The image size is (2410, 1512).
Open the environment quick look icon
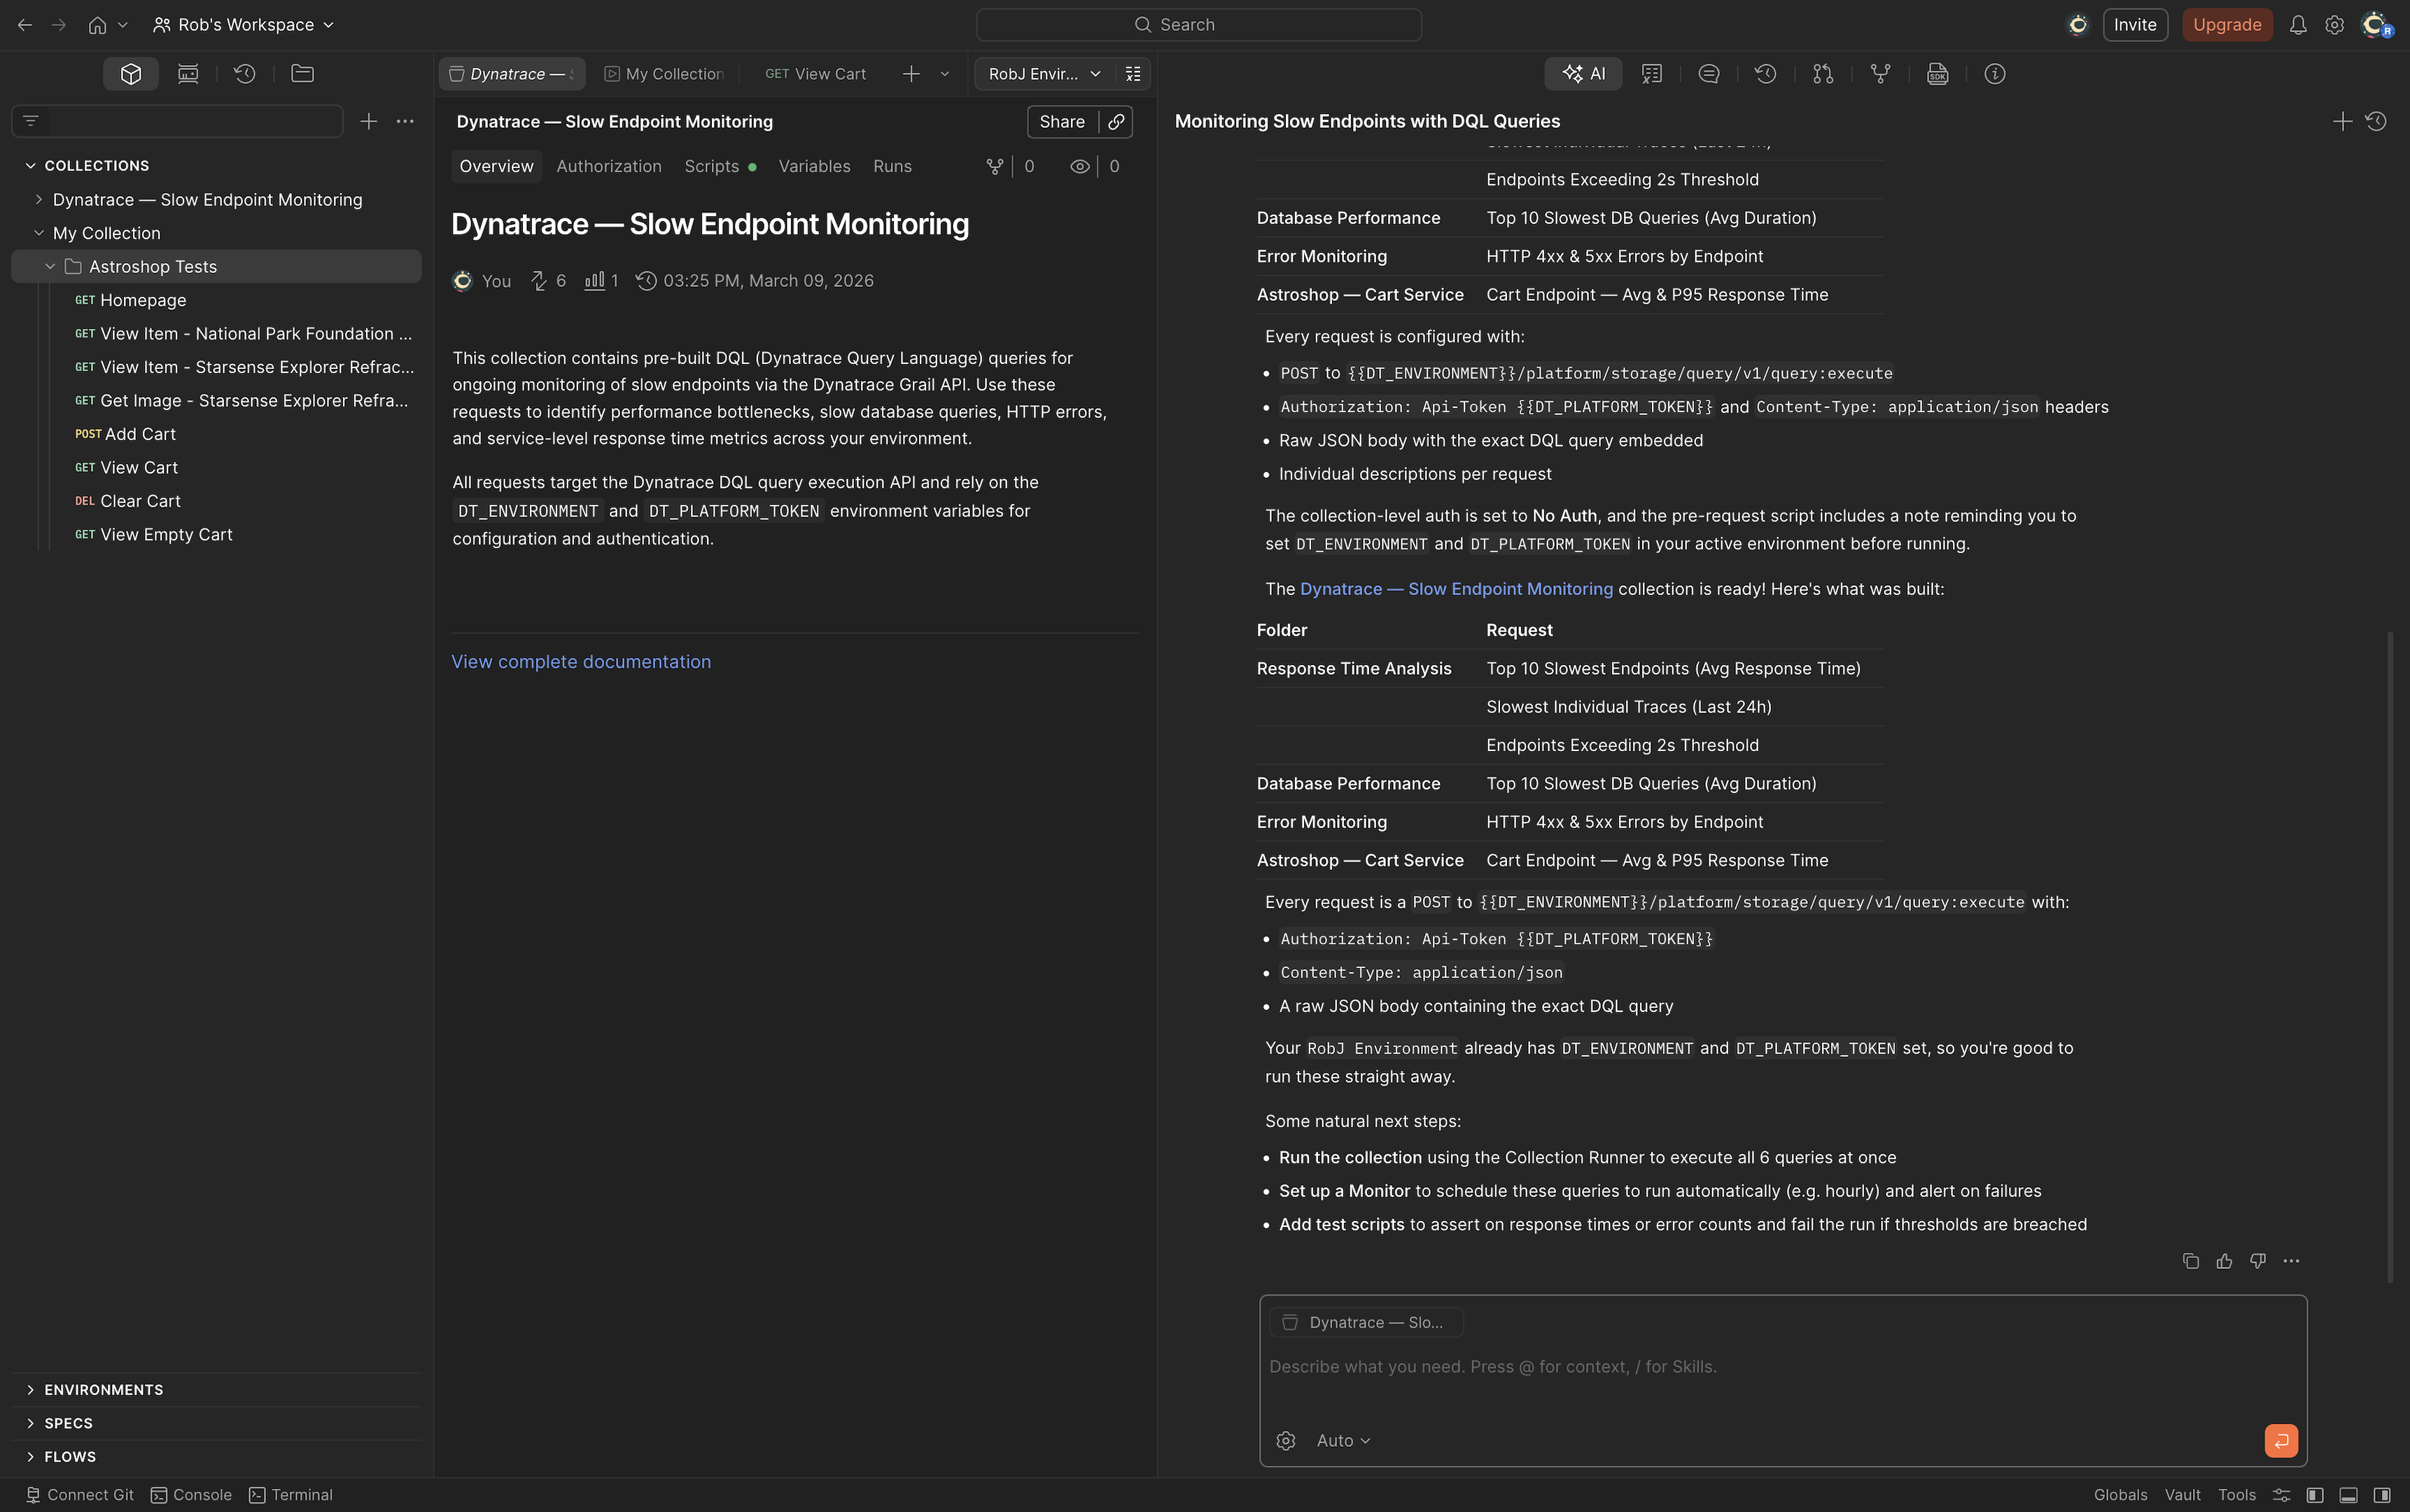point(1133,73)
